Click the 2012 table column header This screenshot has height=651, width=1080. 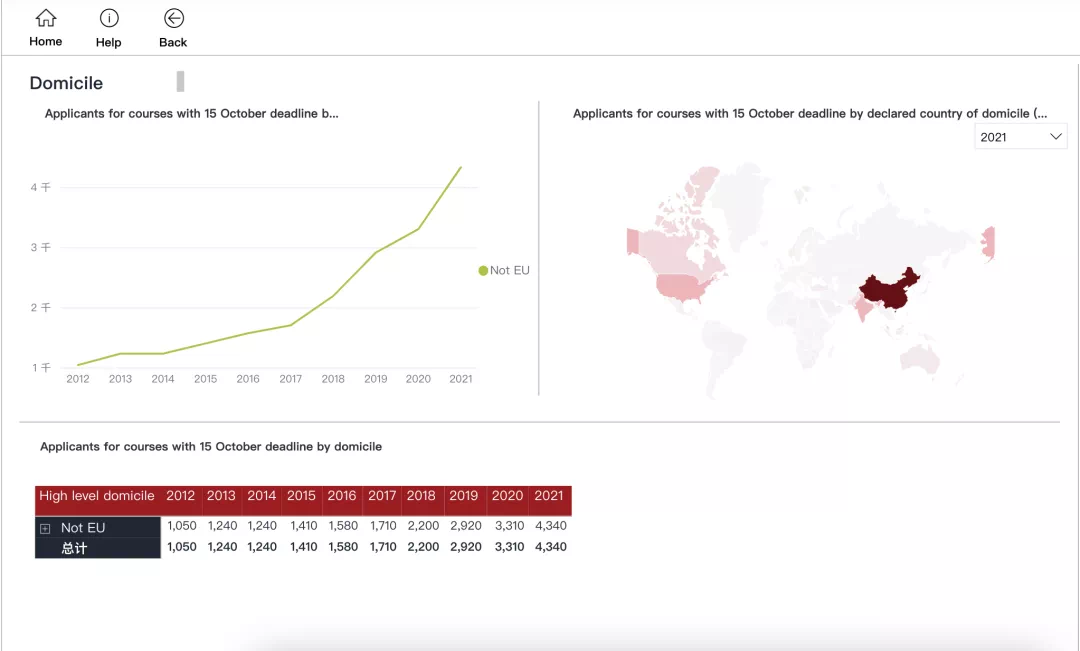click(180, 495)
